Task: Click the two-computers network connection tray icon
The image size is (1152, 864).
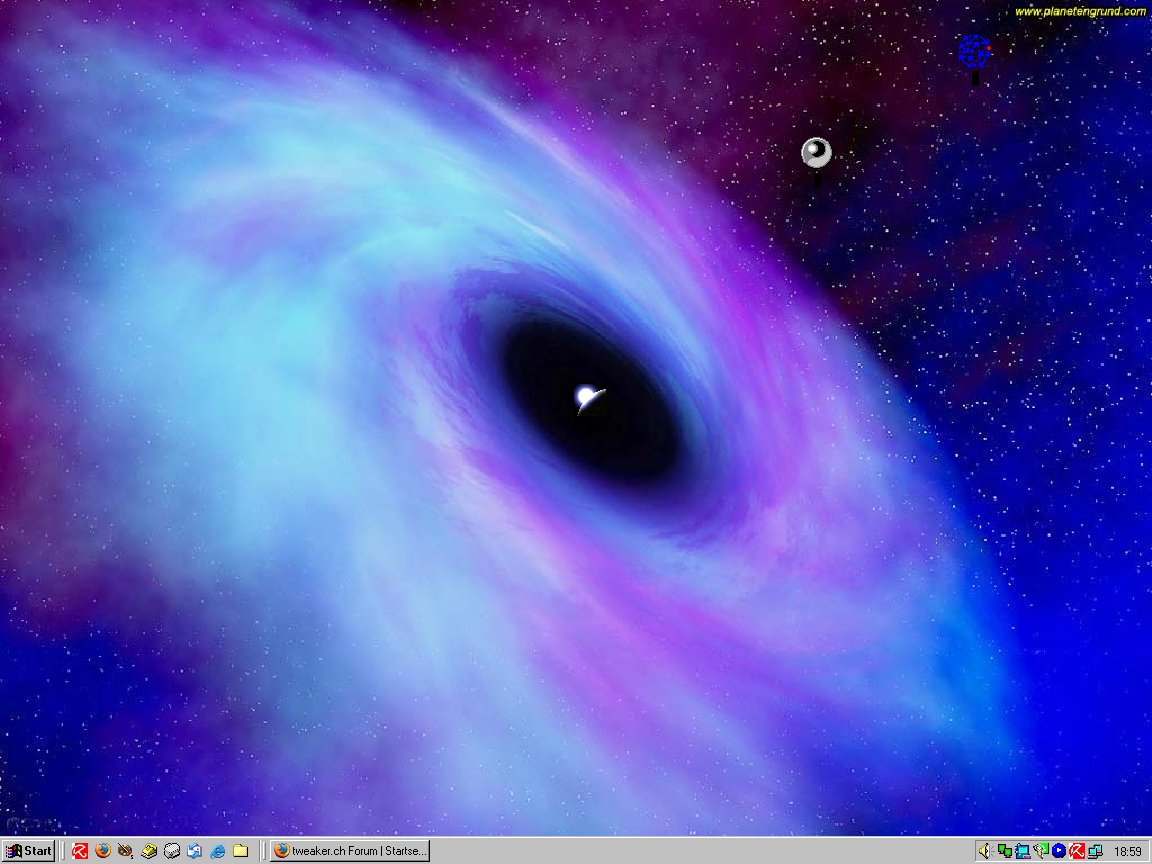Action: [x=1095, y=851]
